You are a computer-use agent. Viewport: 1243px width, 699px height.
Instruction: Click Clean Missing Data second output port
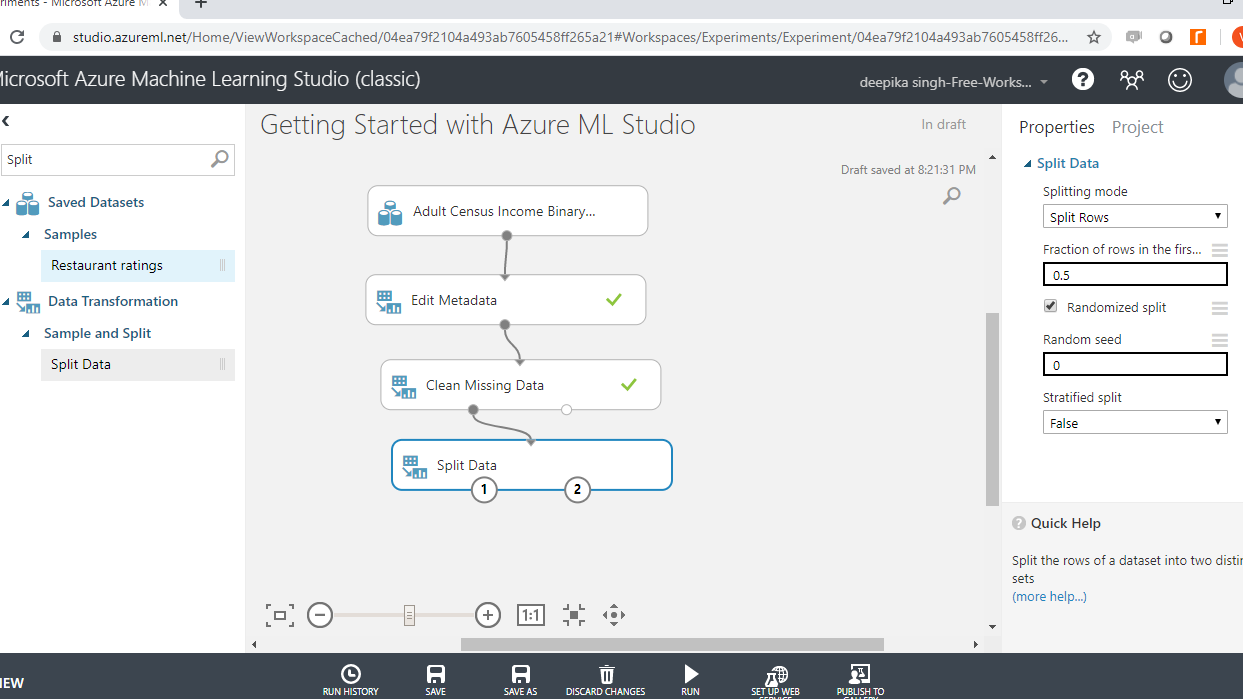tap(567, 409)
